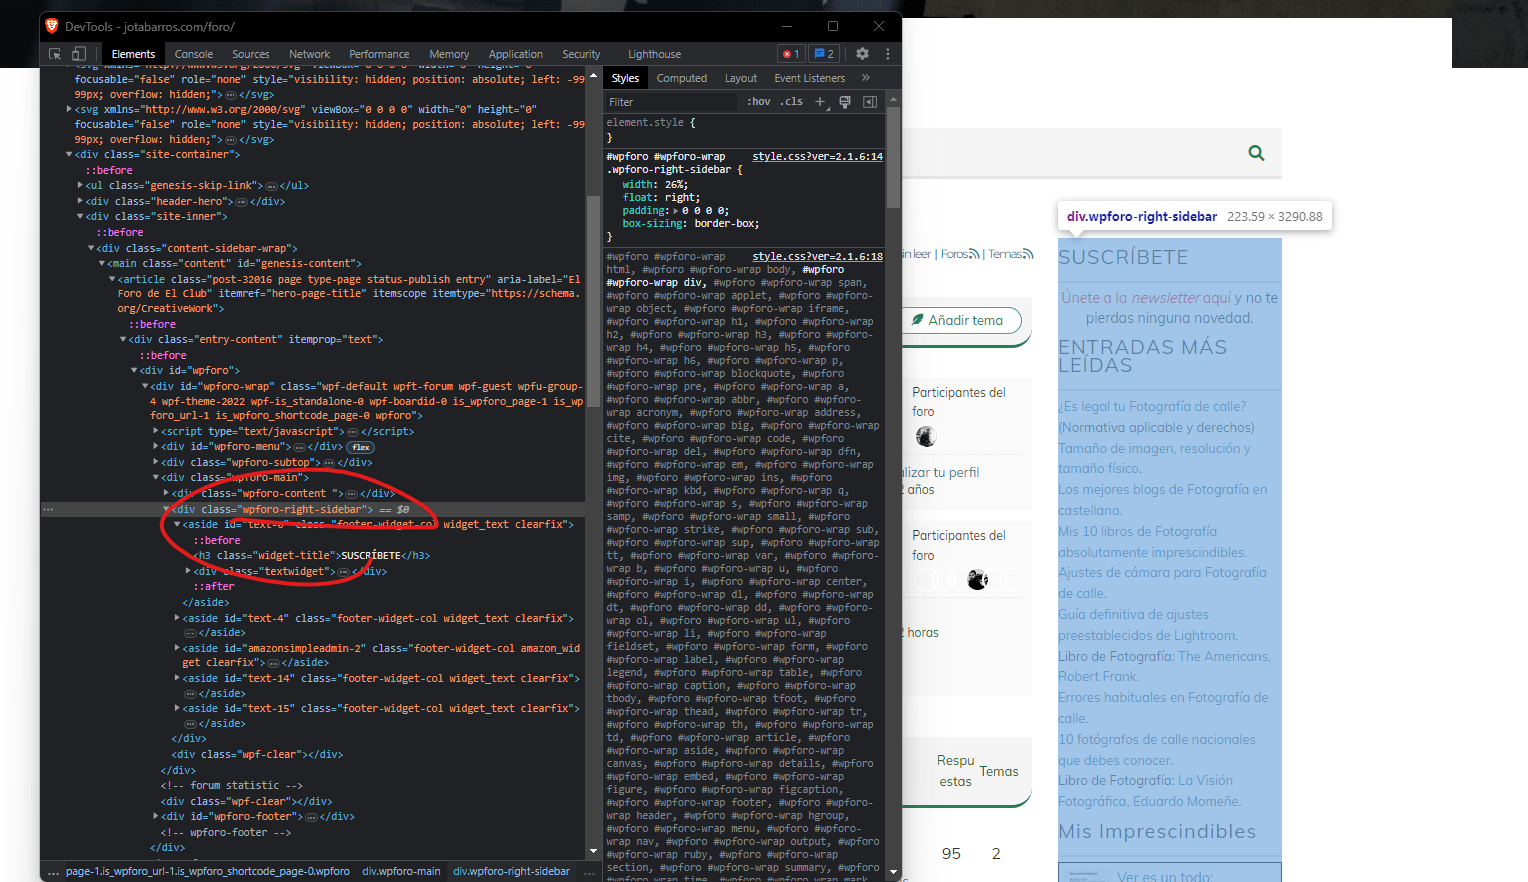Expand ellipsis in wpforo-subtop div
1528x882 pixels.
pos(329,463)
